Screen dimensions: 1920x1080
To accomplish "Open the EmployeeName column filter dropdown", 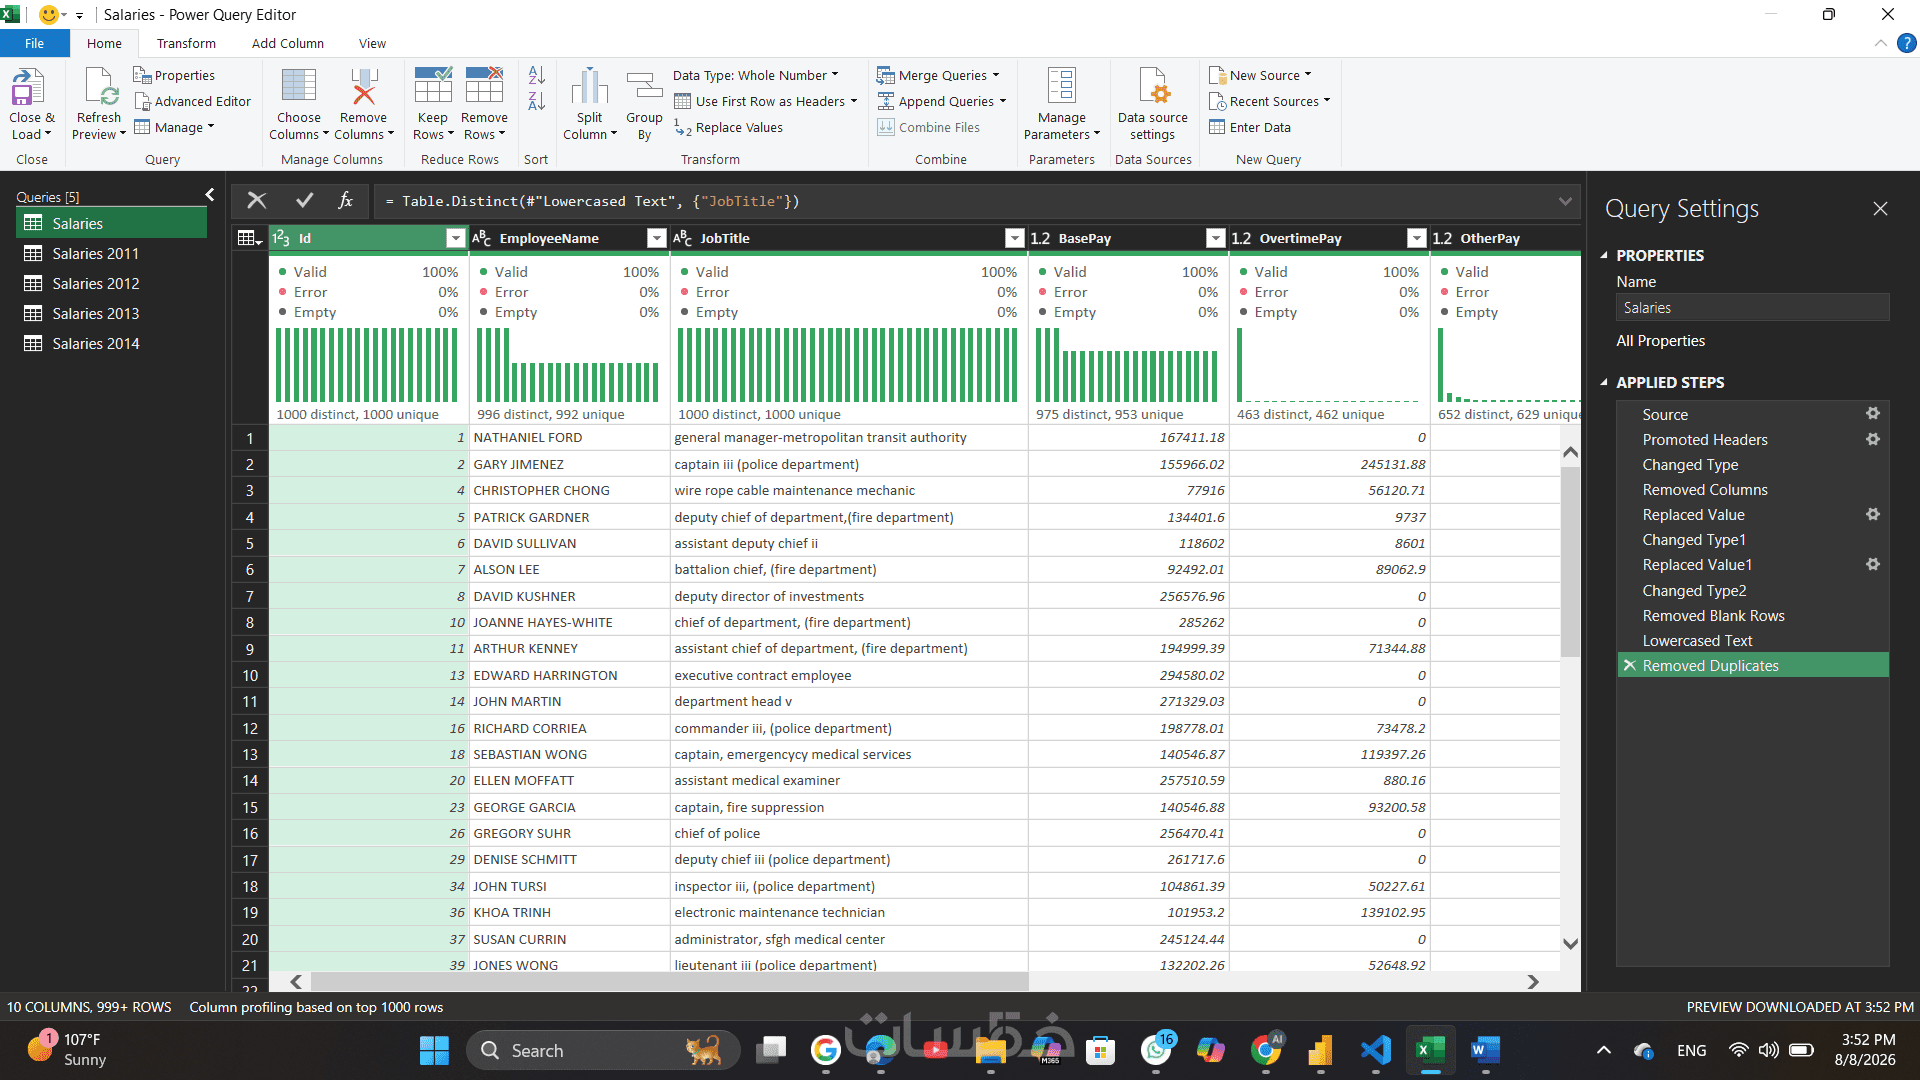I will pyautogui.click(x=657, y=238).
